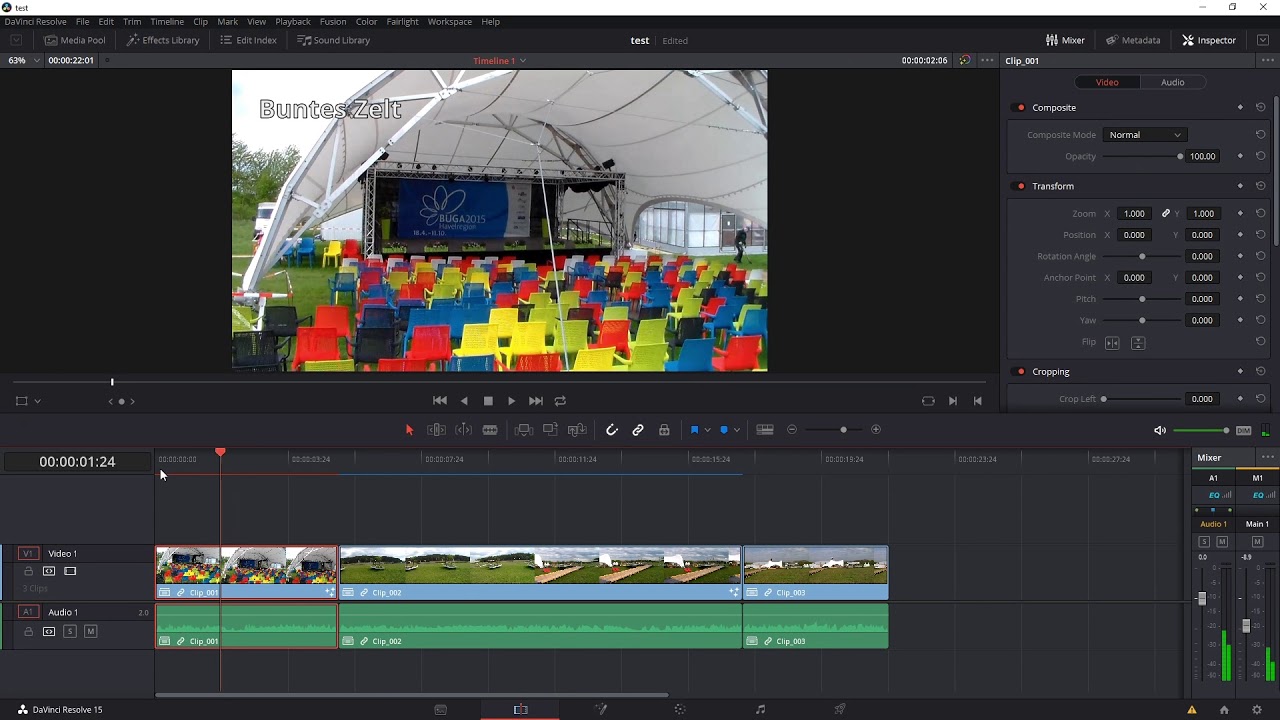Open the Playback menu
This screenshot has width=1280, height=720.
pos(293,22)
